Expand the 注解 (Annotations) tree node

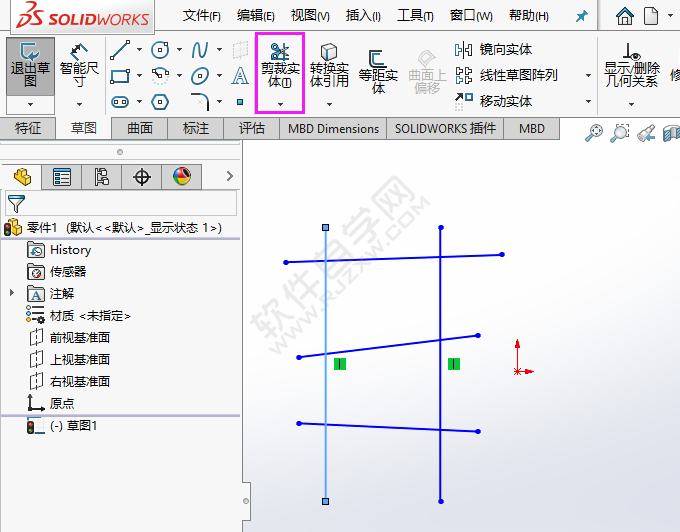pyautogui.click(x=12, y=293)
